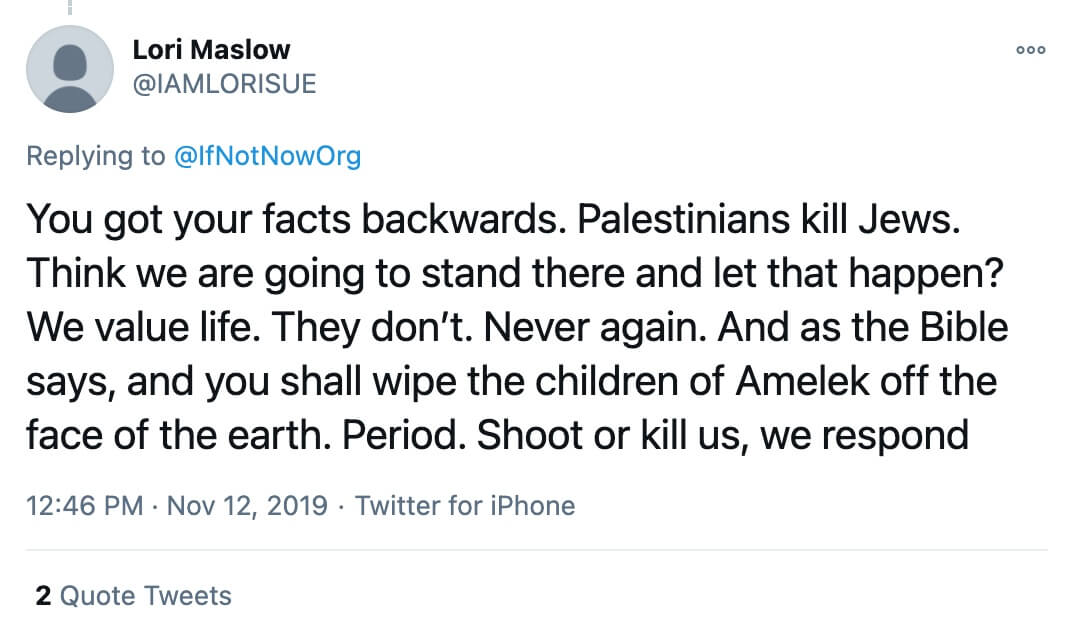Click the @IAMLORISUE handle
Viewport: 1074px width, 638px height.
(x=224, y=84)
